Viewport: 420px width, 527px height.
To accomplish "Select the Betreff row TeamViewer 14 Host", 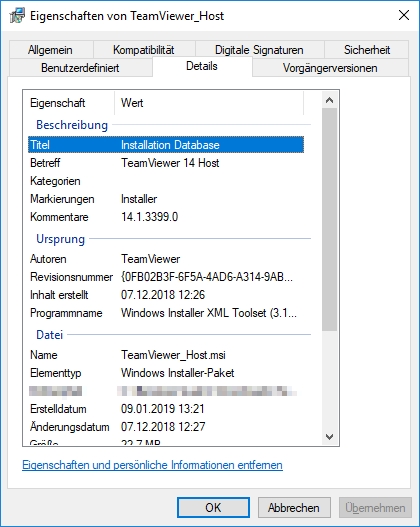I will (166, 163).
